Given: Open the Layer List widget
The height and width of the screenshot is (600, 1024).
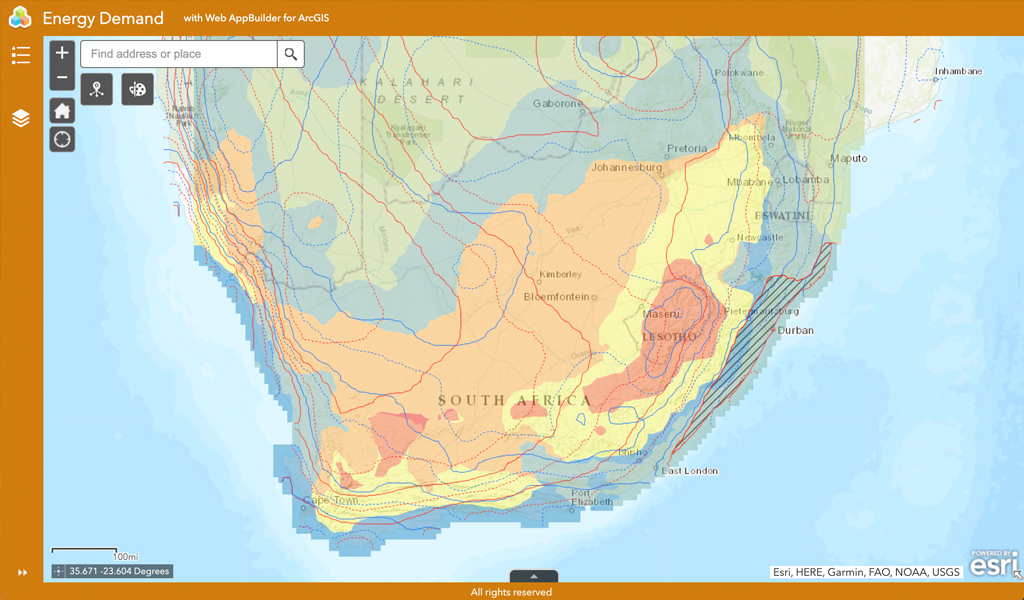Looking at the screenshot, I should [x=21, y=118].
